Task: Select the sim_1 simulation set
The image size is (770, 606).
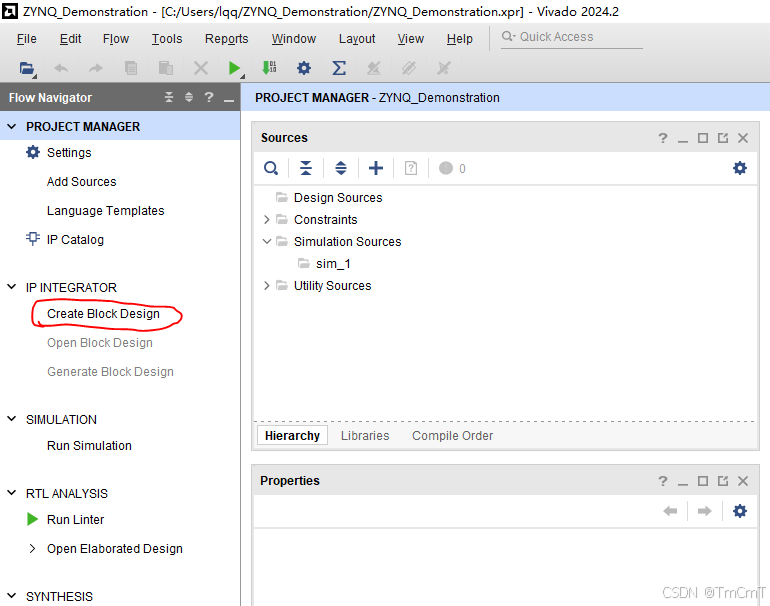Action: tap(333, 264)
